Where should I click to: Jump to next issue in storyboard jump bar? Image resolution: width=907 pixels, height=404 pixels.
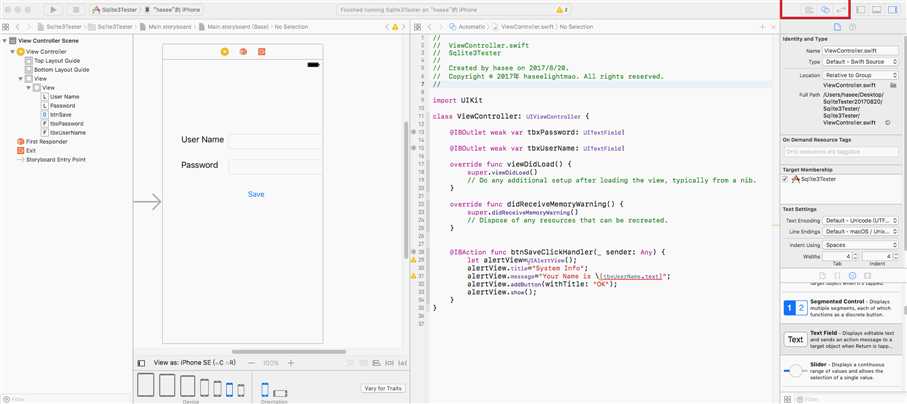click(403, 27)
